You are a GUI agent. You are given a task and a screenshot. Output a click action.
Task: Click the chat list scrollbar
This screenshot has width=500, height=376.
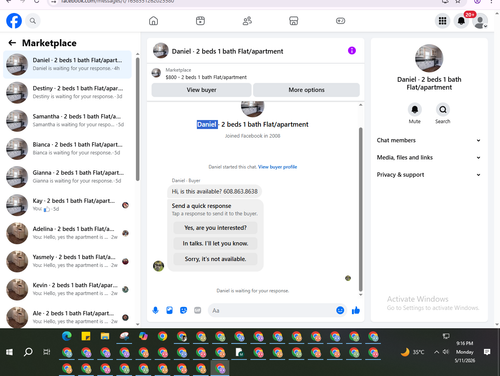point(137,119)
